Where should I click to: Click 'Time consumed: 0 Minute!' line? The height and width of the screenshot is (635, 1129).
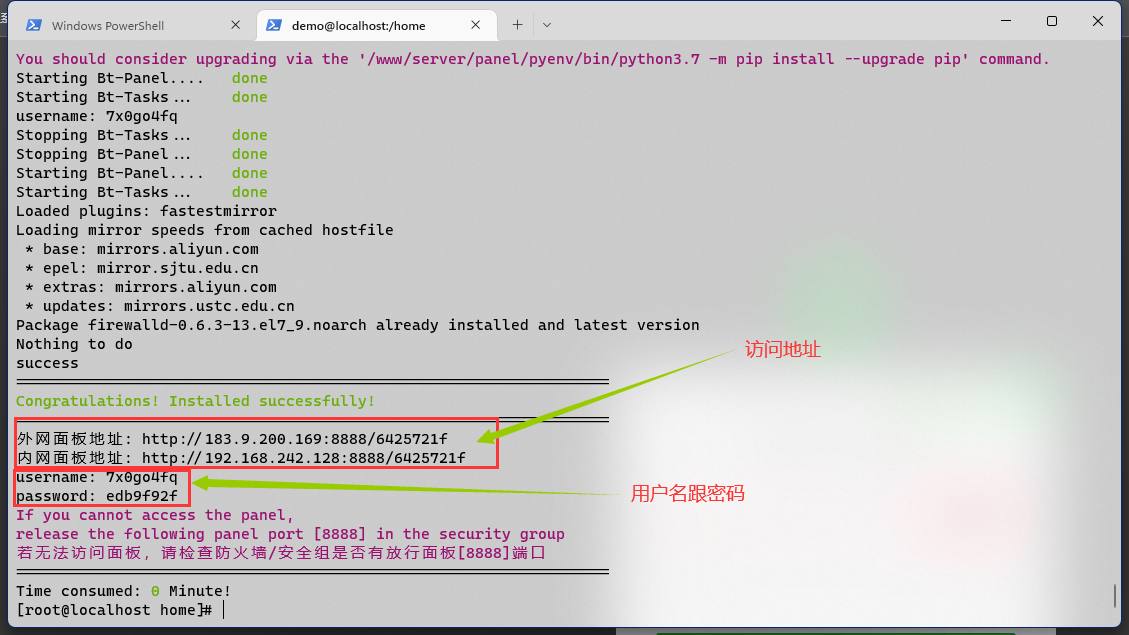(x=123, y=591)
